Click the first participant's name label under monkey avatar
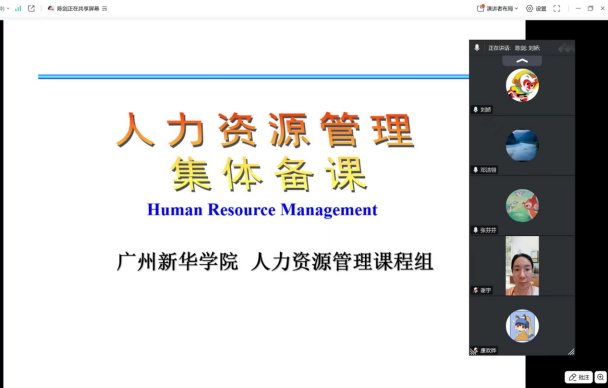This screenshot has height=388, width=608. [482, 110]
